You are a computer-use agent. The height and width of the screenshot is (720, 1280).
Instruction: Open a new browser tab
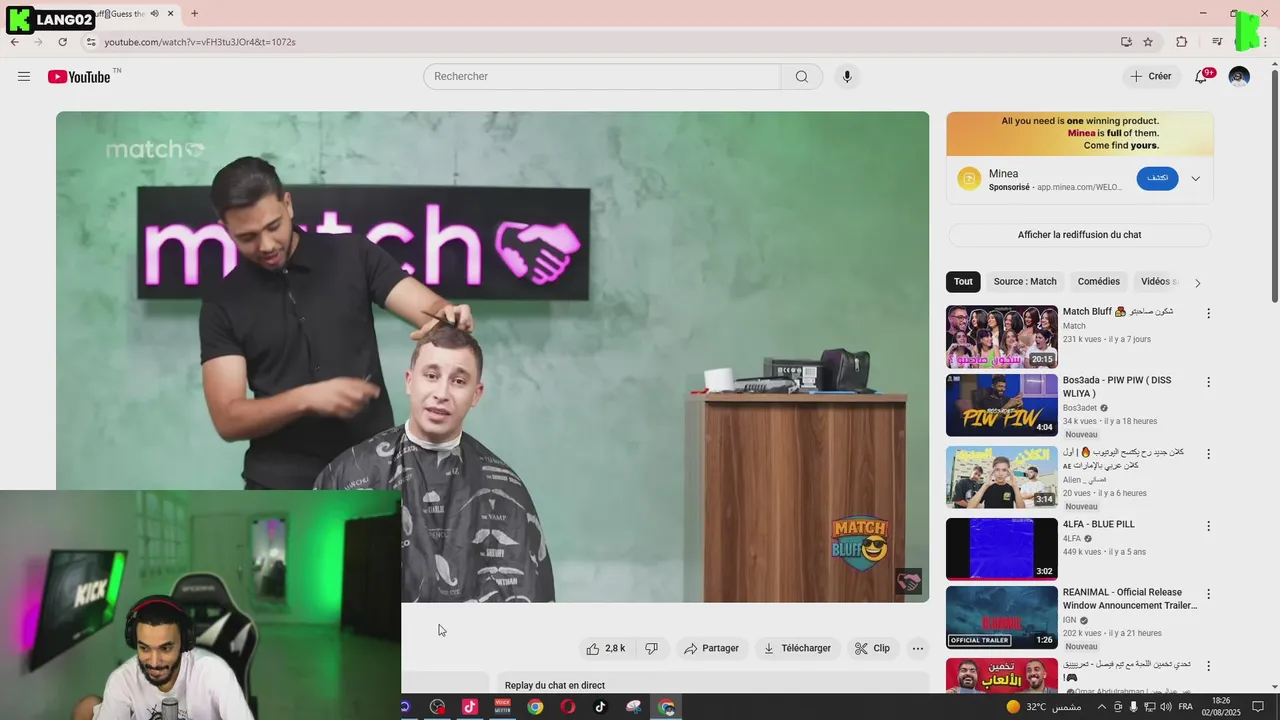point(194,14)
